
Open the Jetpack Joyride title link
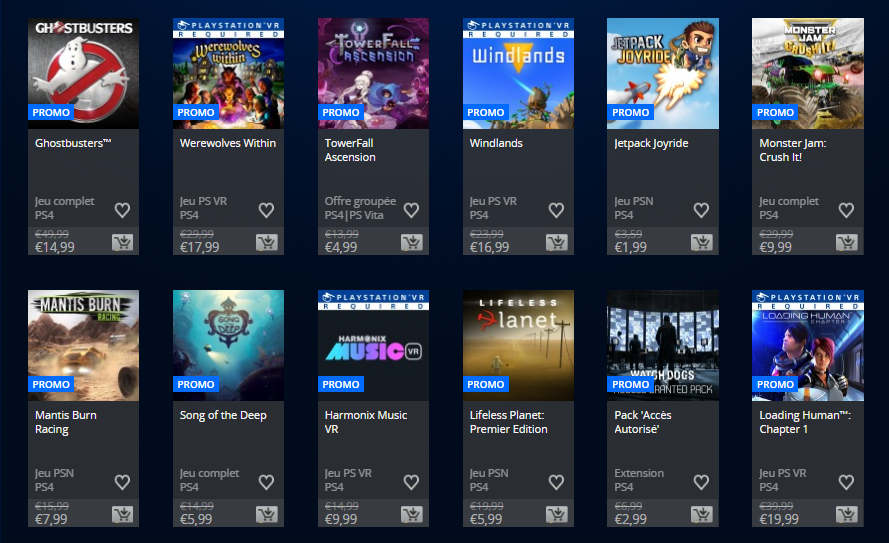pos(651,143)
